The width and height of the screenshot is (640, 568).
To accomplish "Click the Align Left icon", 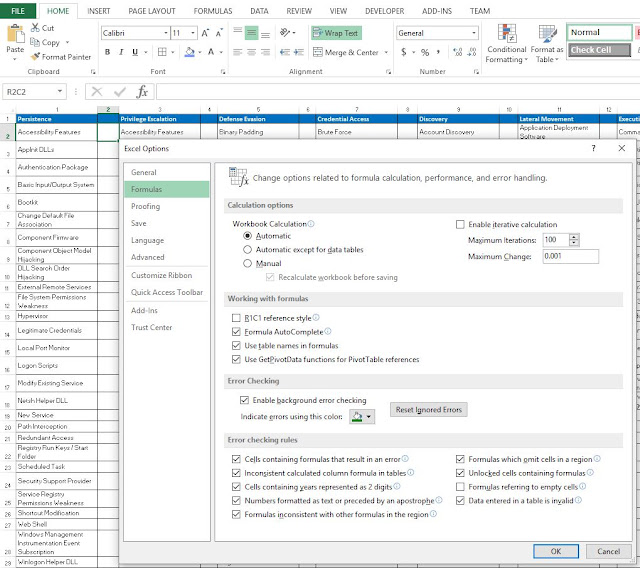I will coord(238,52).
